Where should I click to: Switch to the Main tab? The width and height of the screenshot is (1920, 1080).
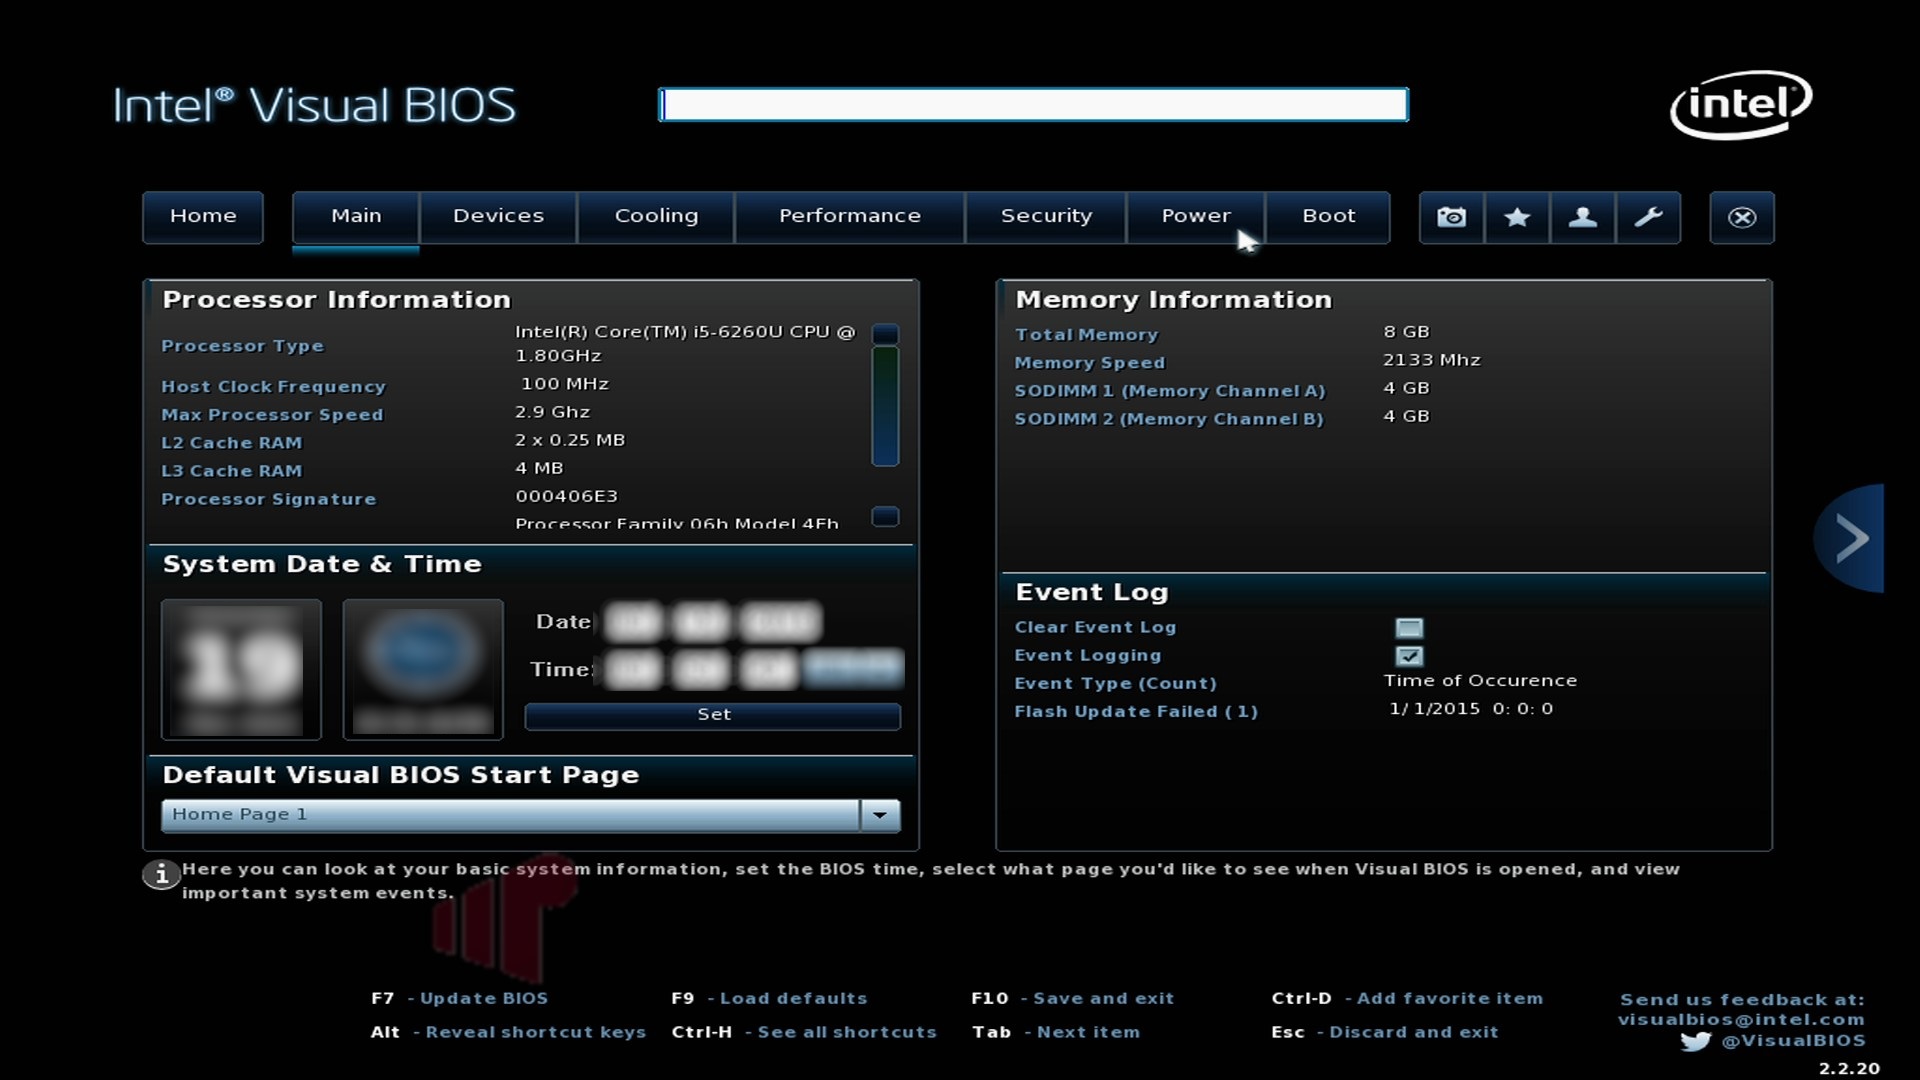[356, 217]
